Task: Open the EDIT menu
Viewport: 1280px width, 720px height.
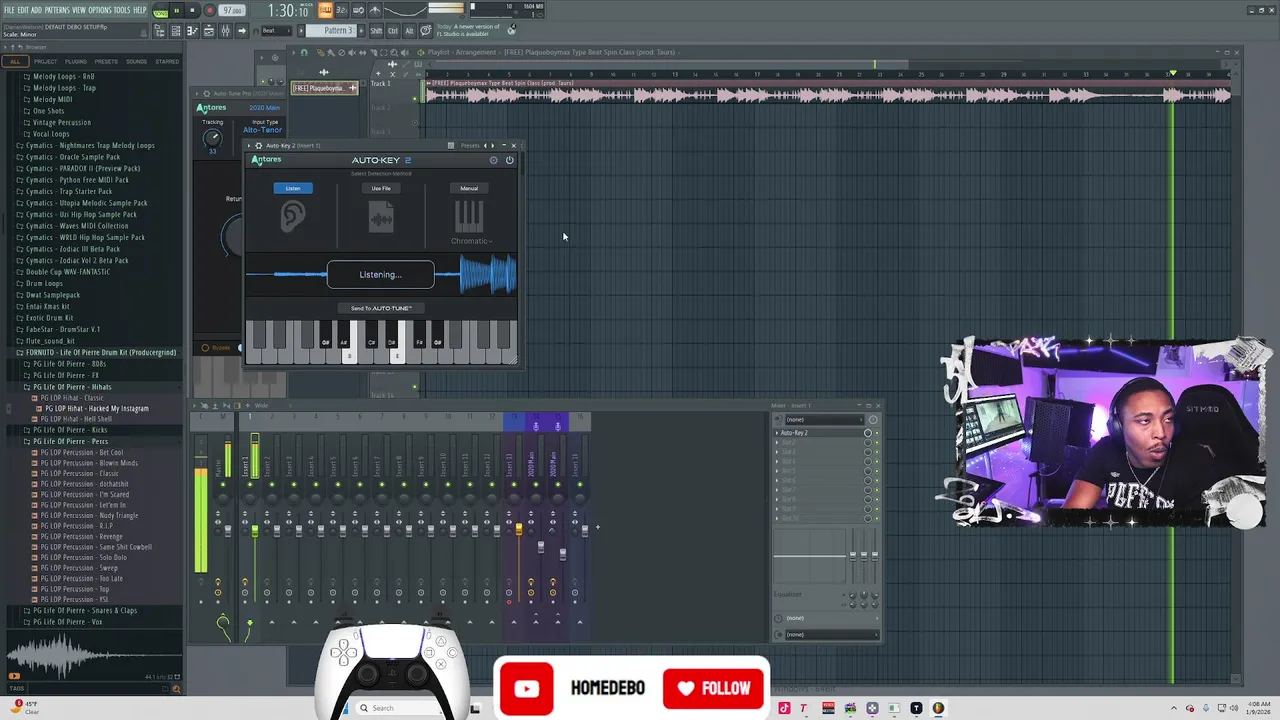Action: [23, 10]
